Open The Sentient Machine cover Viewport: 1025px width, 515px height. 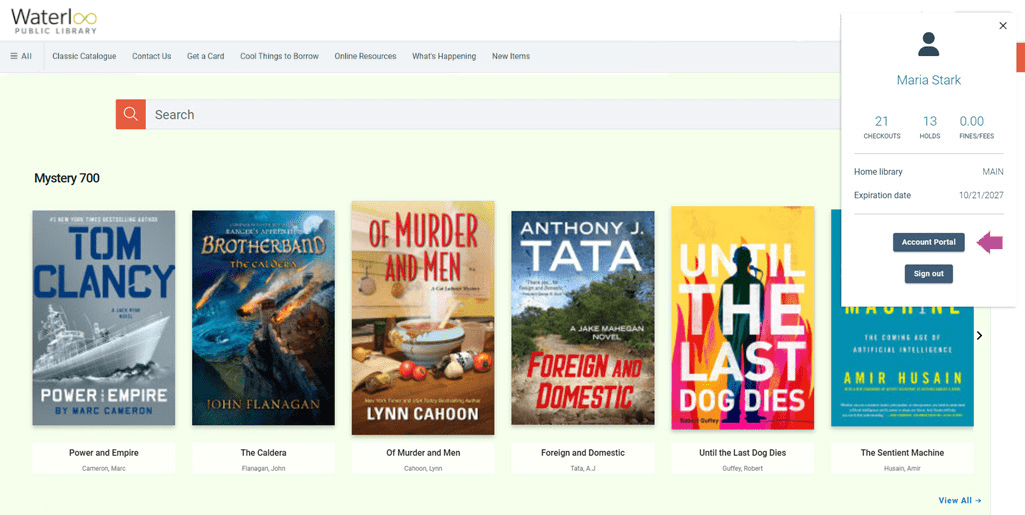(x=902, y=366)
